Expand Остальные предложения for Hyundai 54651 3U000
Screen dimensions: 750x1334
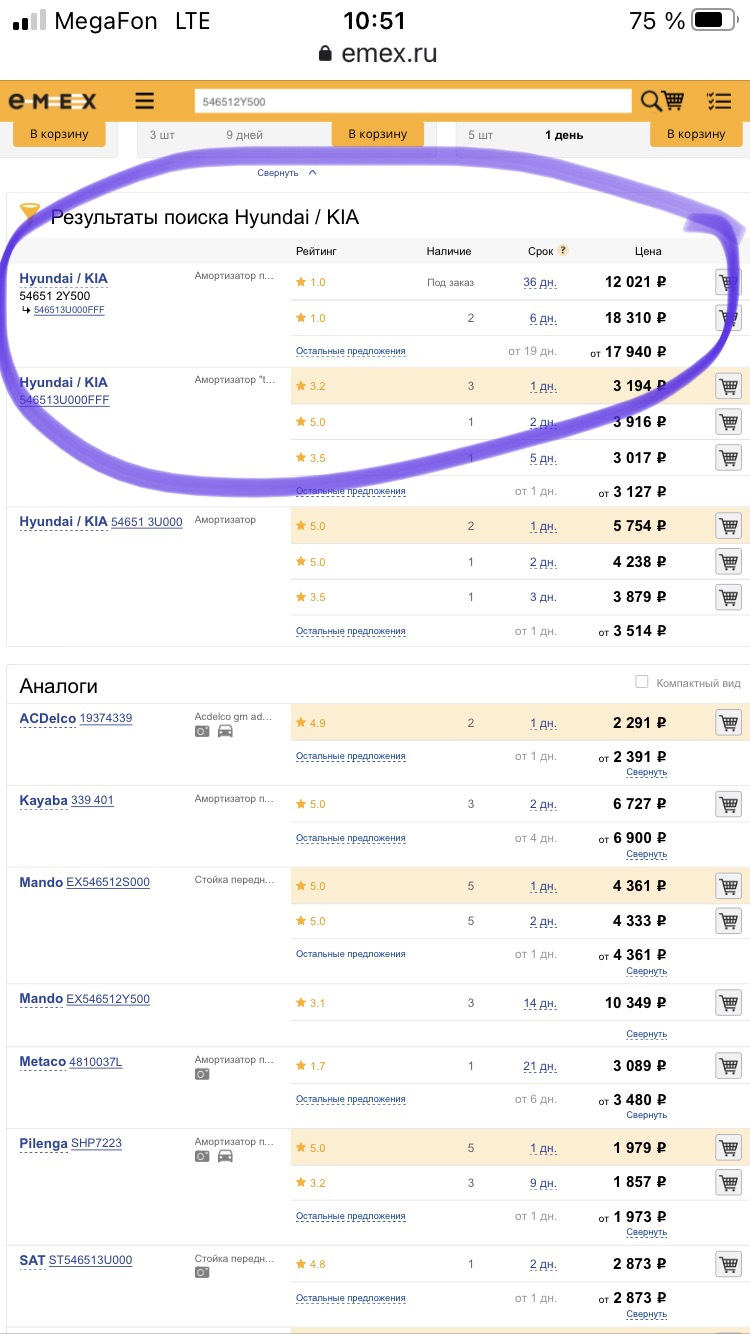pyautogui.click(x=350, y=631)
